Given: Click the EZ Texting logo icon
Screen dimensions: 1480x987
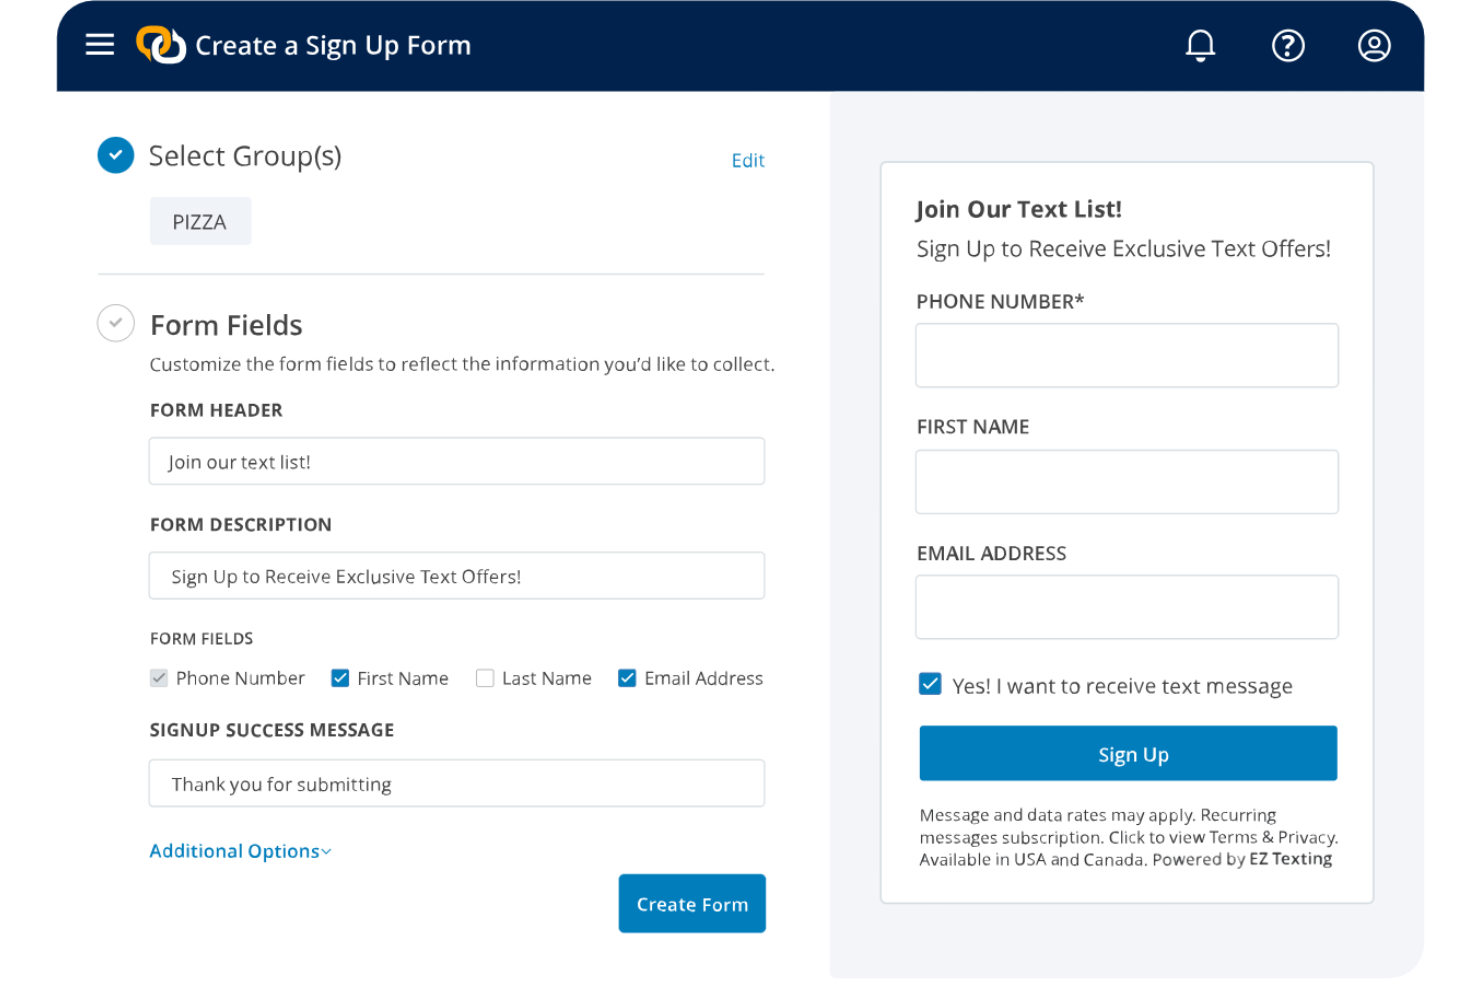Looking at the screenshot, I should (x=161, y=45).
